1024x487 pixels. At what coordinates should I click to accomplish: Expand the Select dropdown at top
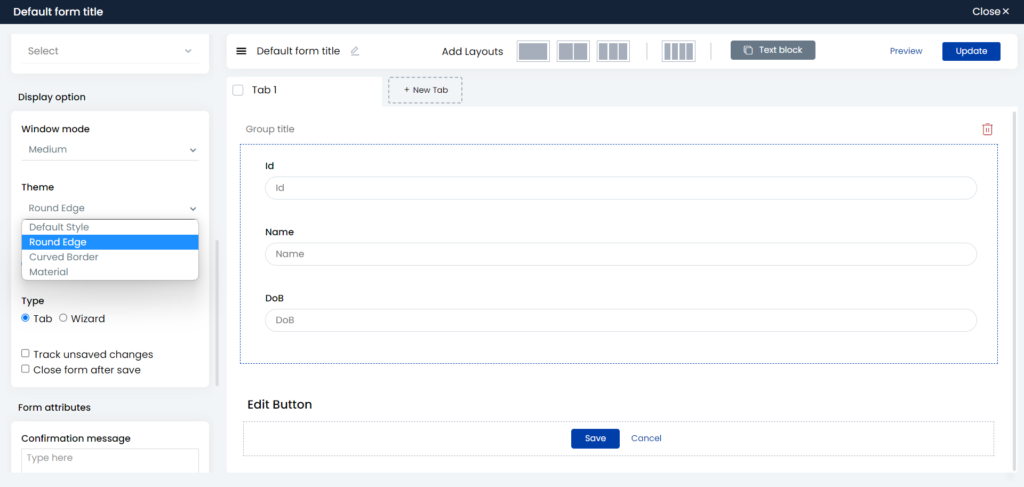point(110,51)
